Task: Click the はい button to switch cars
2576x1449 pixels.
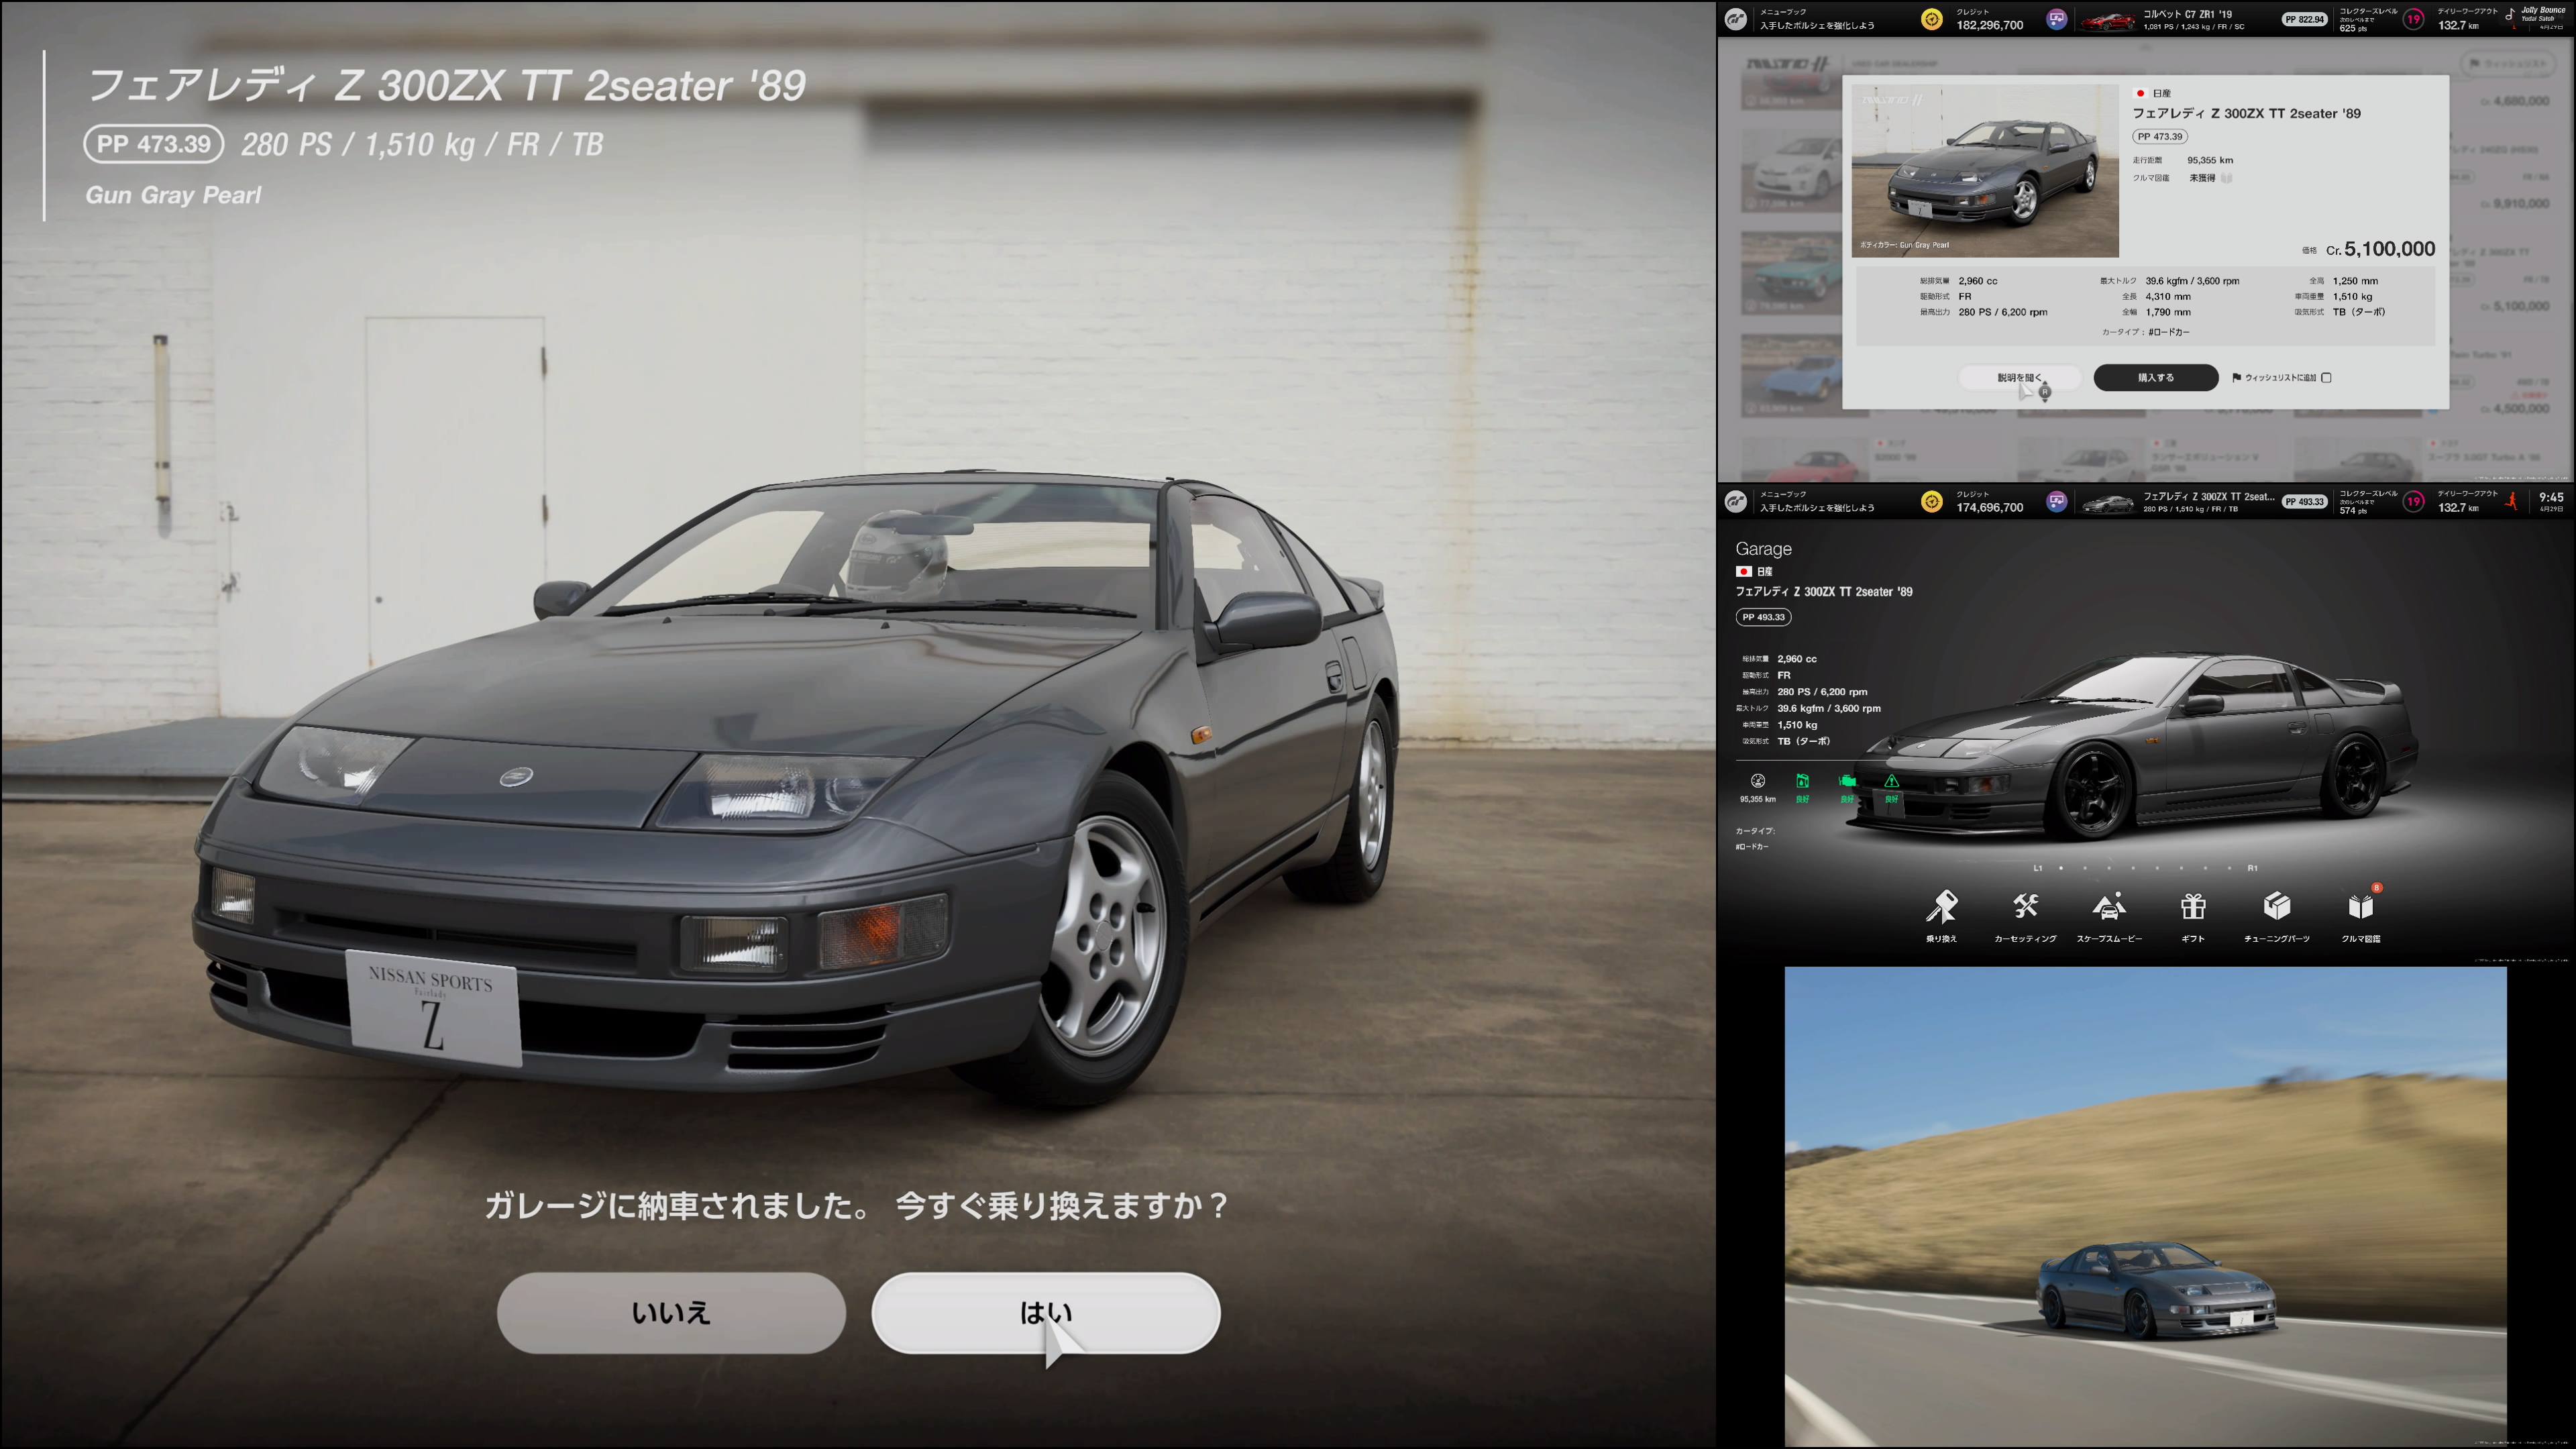Action: click(1045, 1312)
